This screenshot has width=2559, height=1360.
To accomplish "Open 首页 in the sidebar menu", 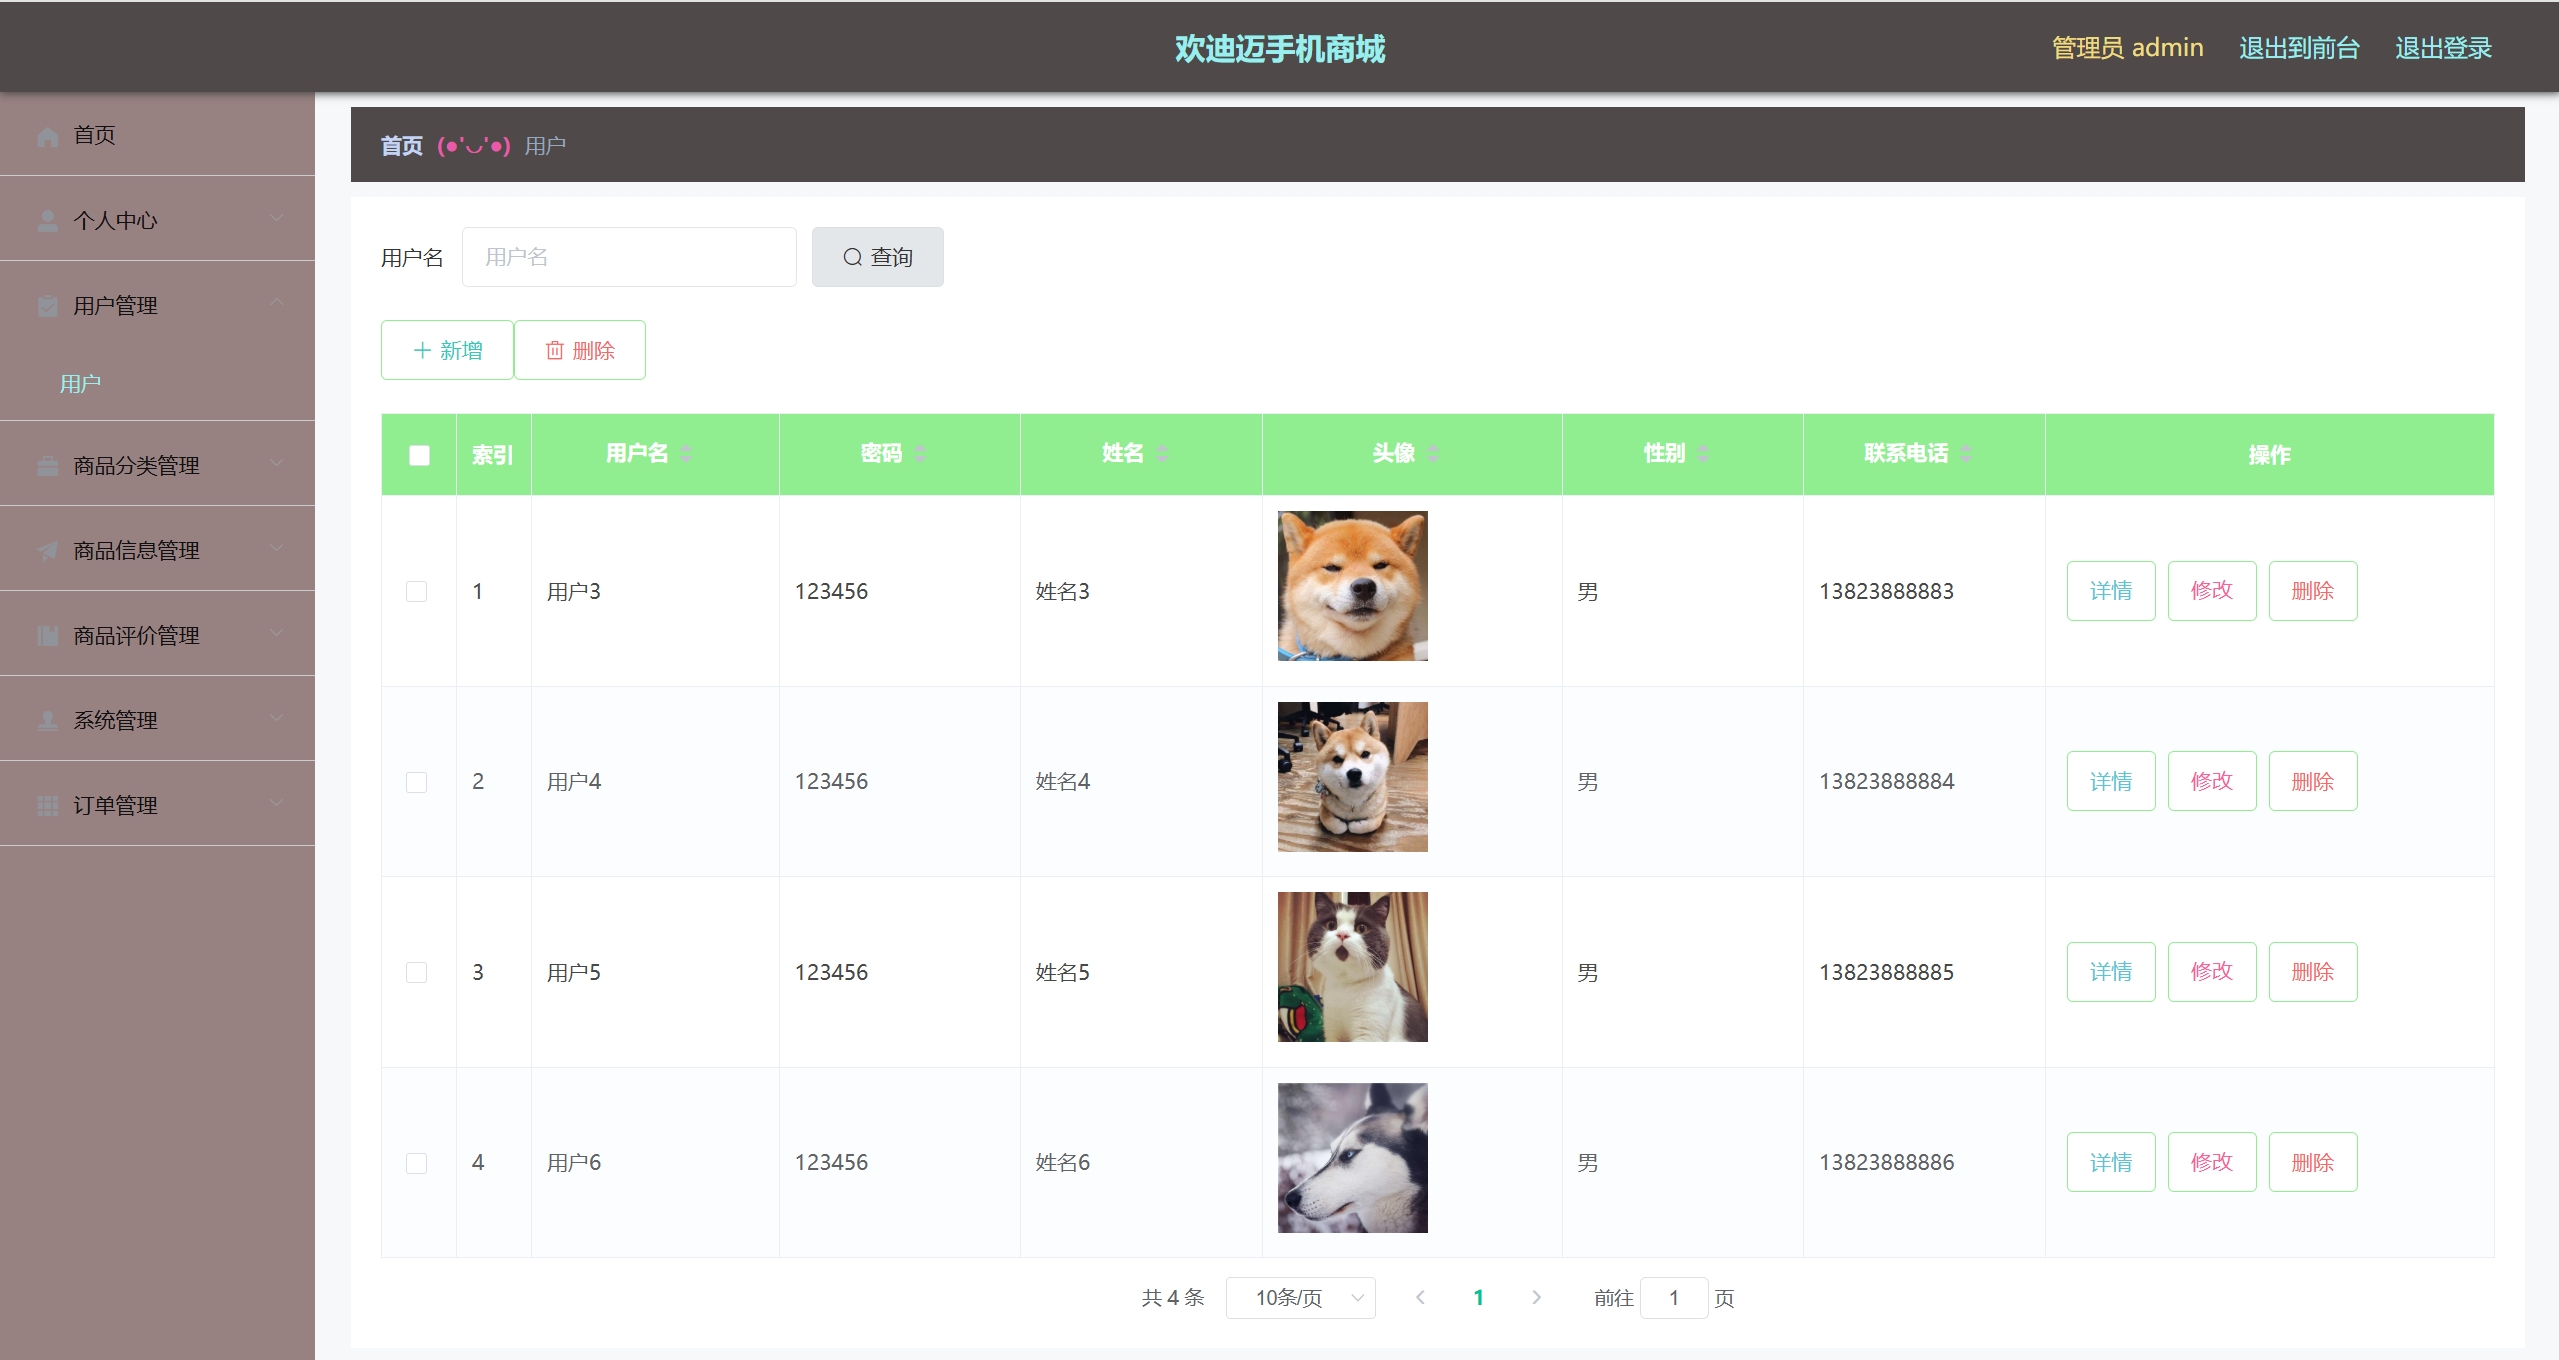I will [157, 135].
